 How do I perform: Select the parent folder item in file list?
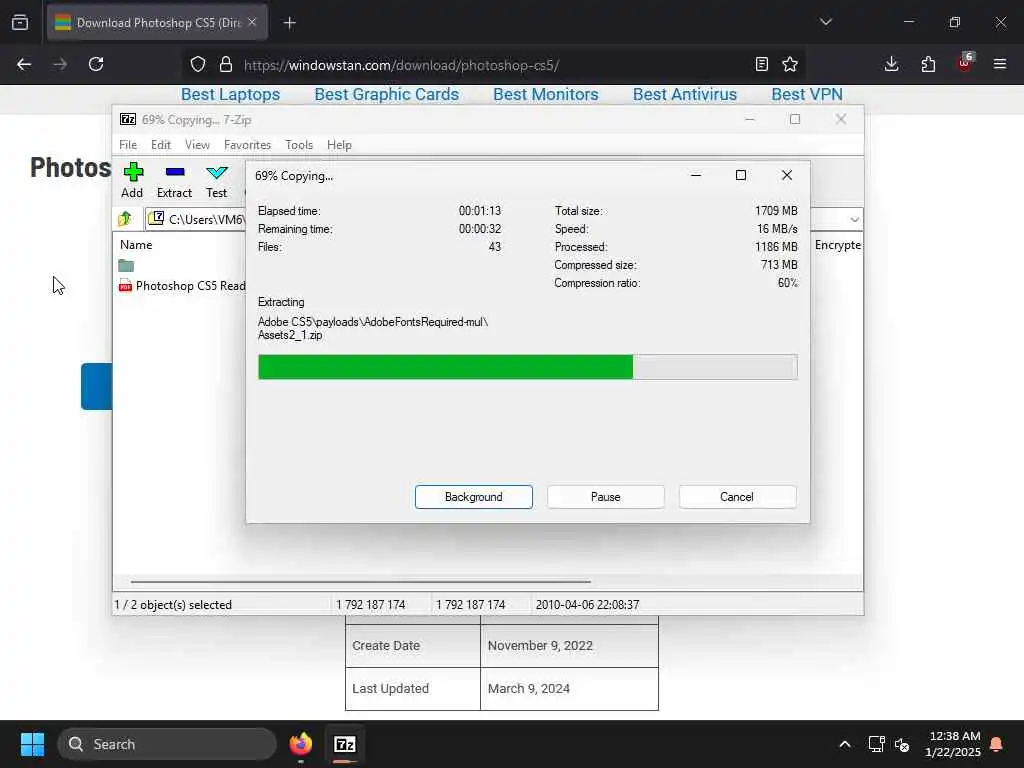(126, 266)
